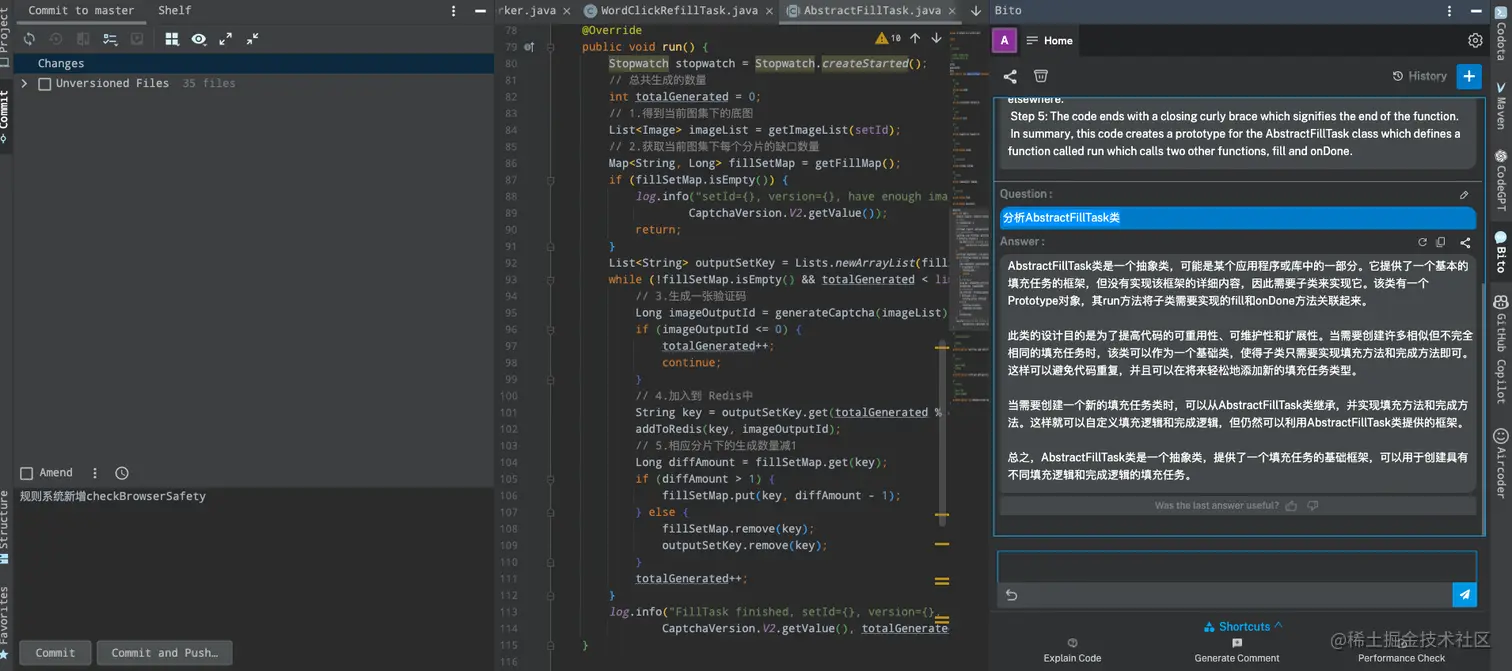Click the Refresh changes icon in Commit toolbar
This screenshot has width=1512, height=671.
29,39
